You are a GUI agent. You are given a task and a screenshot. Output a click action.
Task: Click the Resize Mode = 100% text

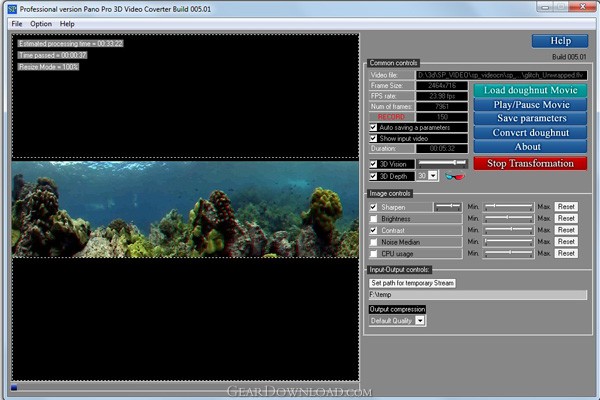[48, 67]
